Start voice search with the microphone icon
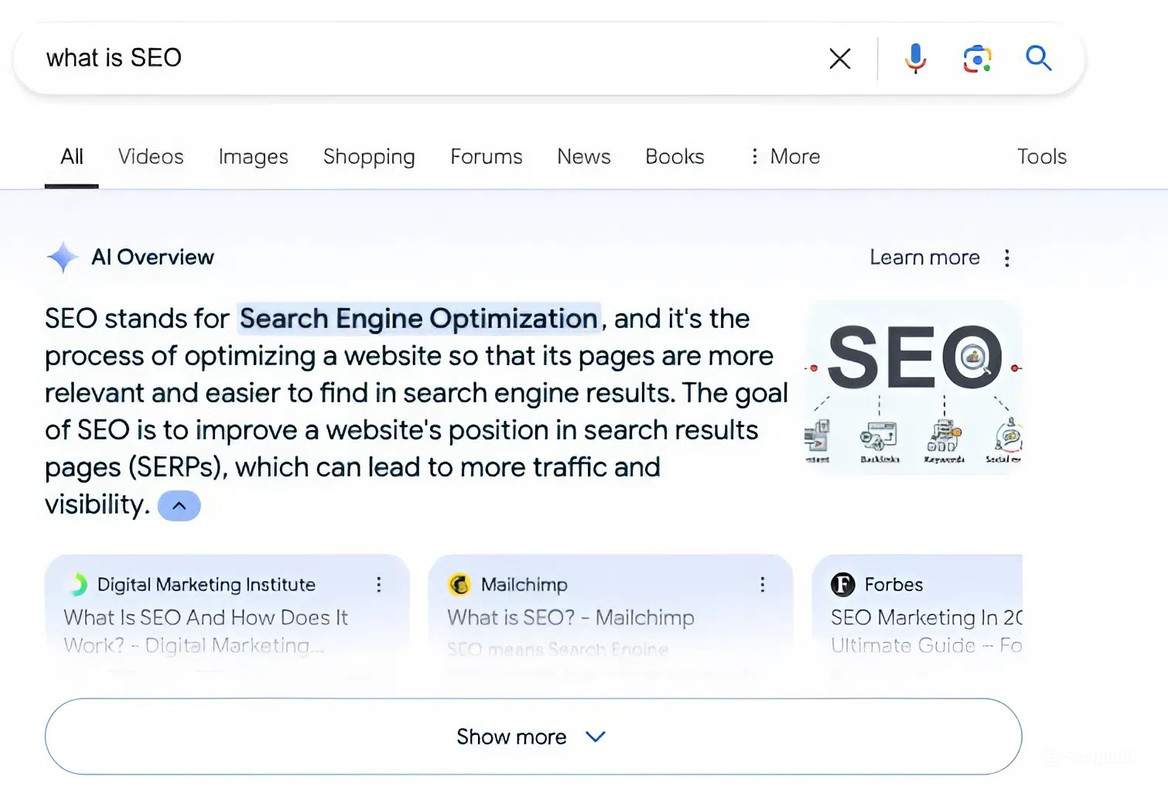Screen dimensions: 1168x800 point(915,59)
